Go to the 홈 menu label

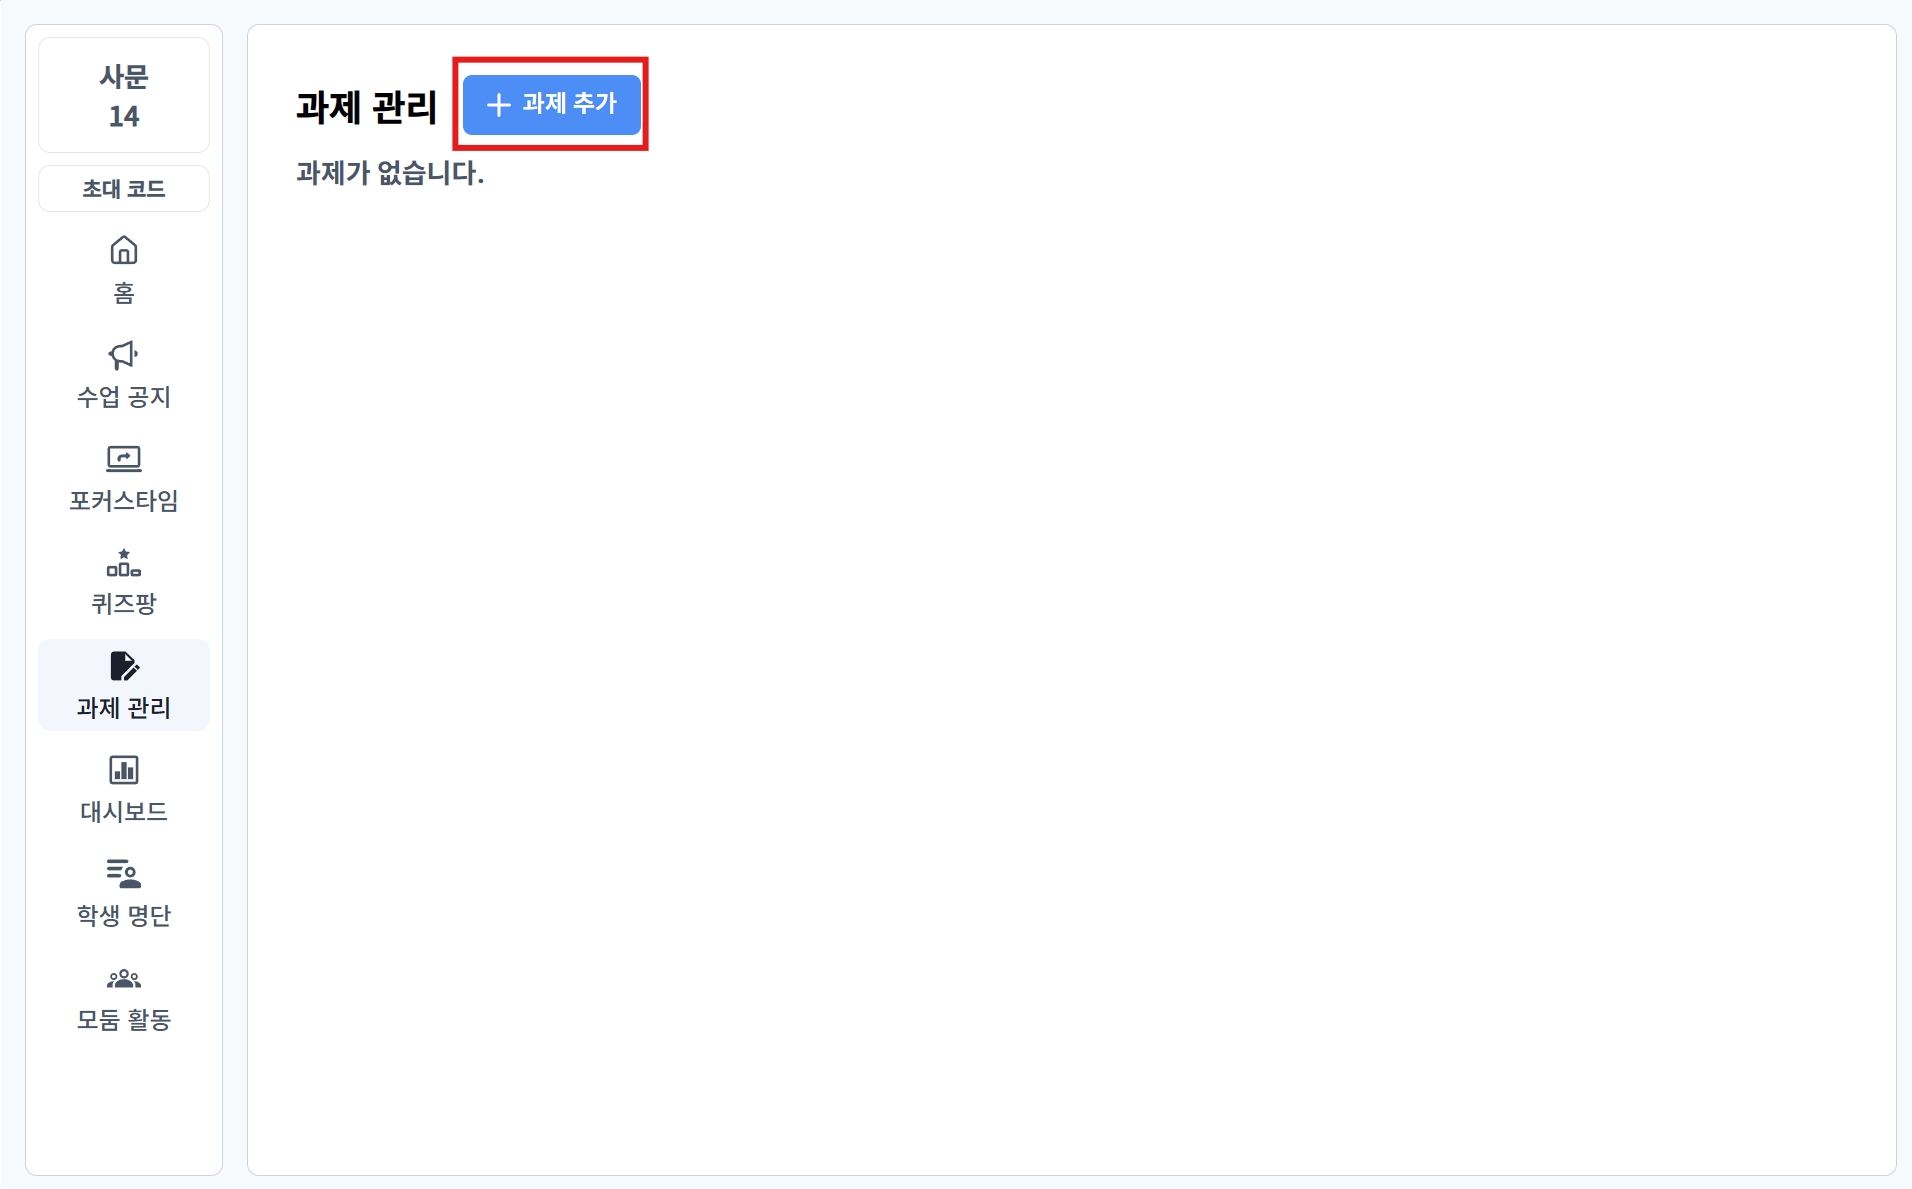(124, 293)
